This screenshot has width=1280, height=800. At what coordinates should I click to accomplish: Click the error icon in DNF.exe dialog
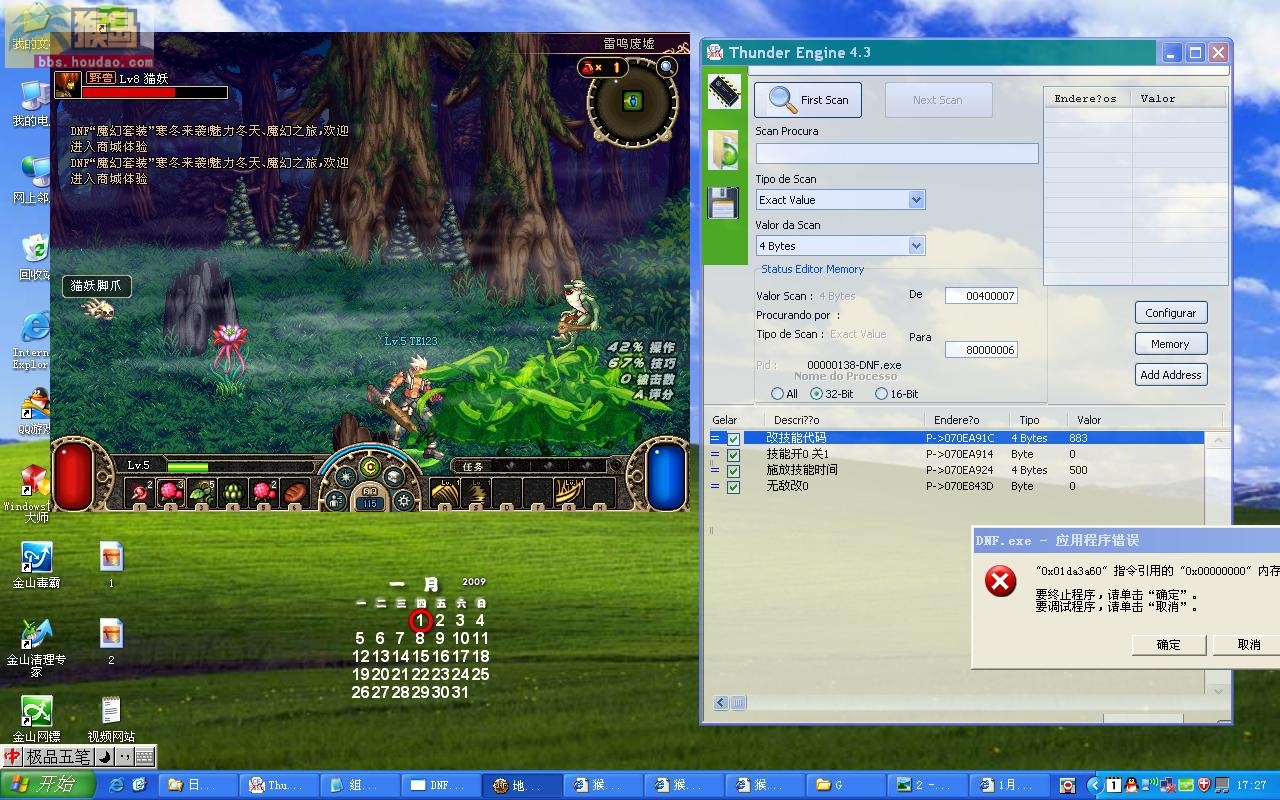1000,581
